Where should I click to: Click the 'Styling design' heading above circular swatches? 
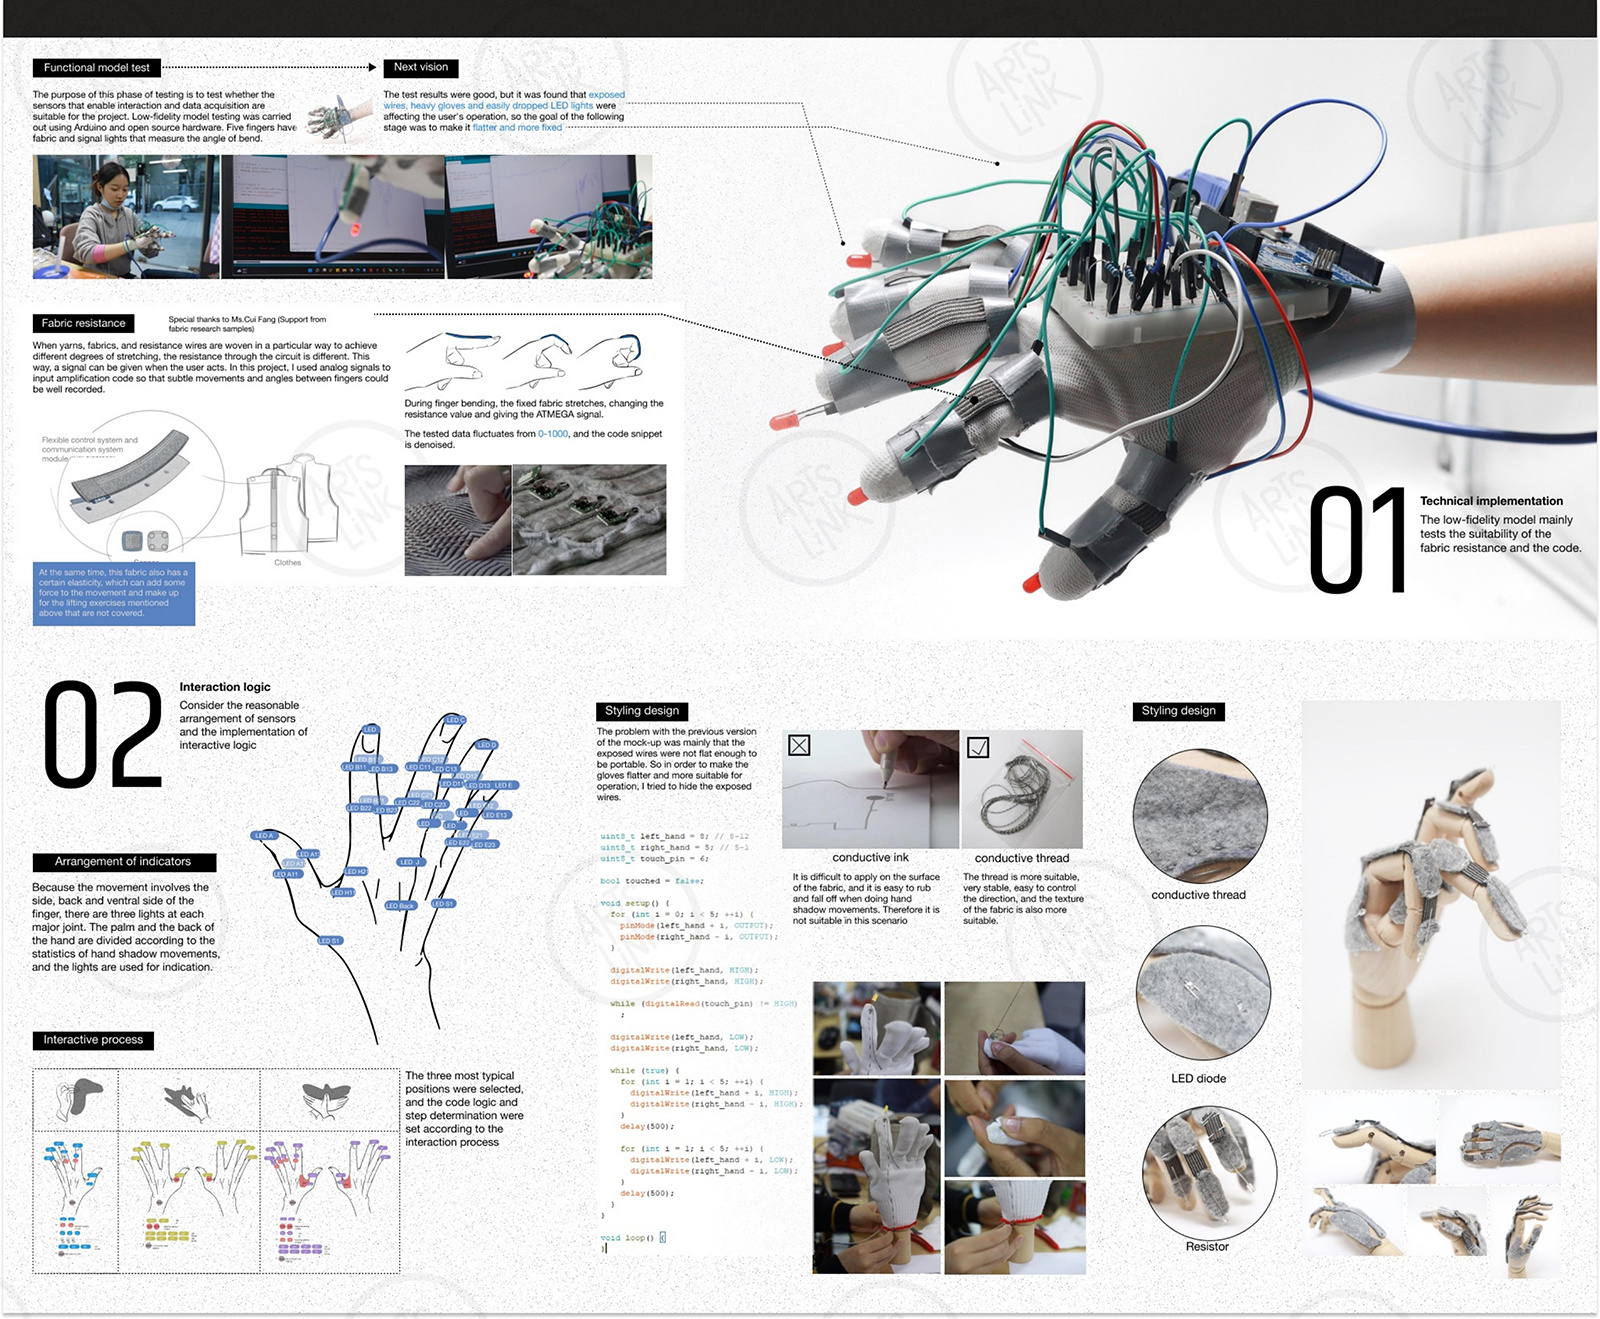pos(1179,711)
